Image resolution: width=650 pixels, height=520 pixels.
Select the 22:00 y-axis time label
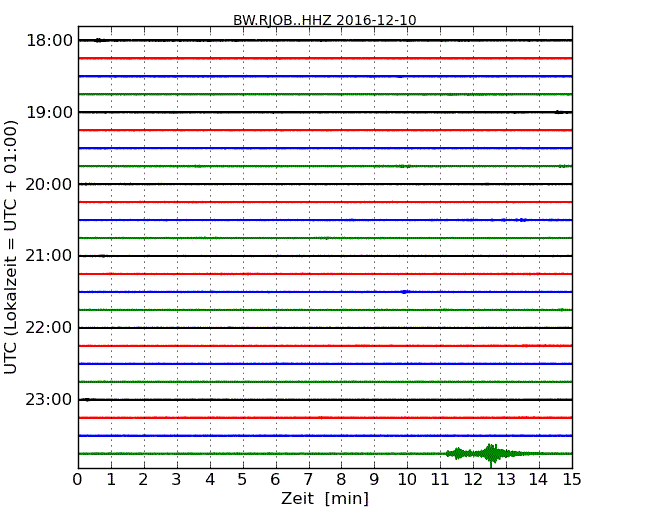49,328
